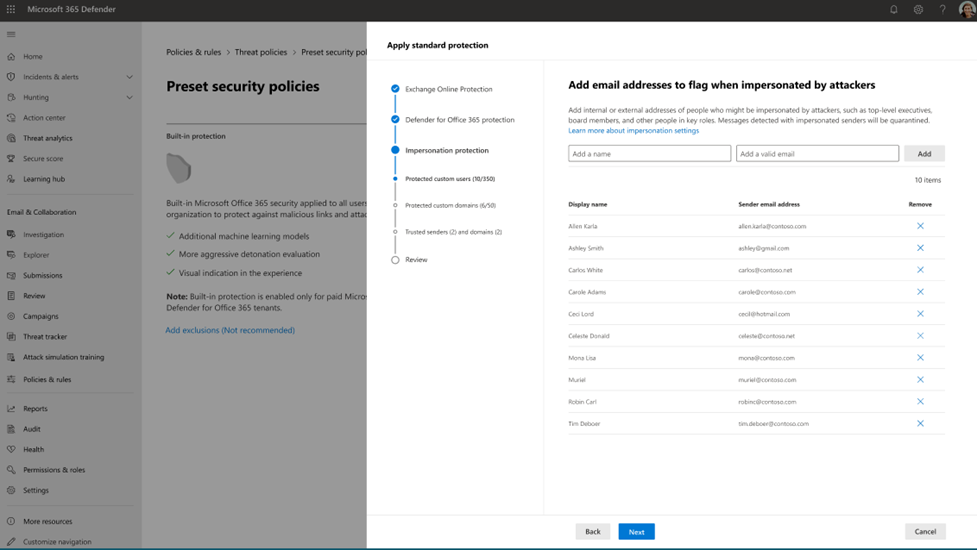This screenshot has width=977, height=550.
Task: Remove Ashley Smith from list
Action: pyautogui.click(x=920, y=248)
